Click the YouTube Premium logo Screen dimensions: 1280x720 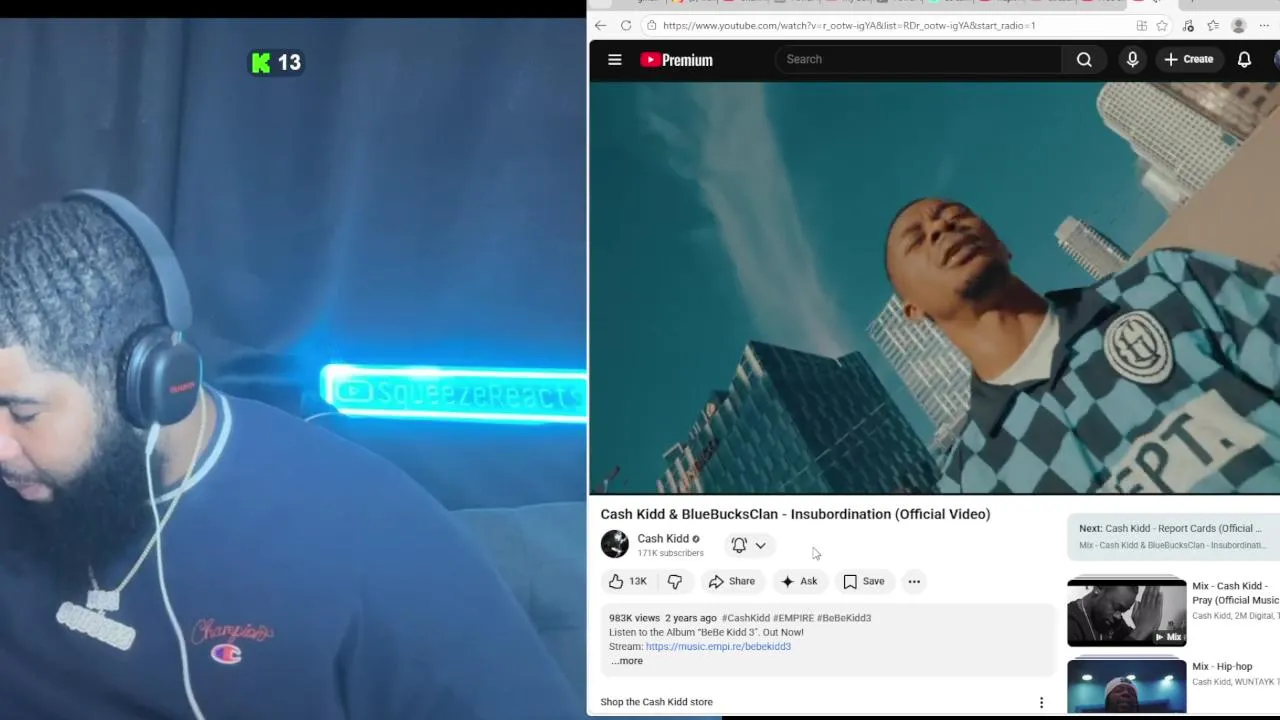(677, 60)
